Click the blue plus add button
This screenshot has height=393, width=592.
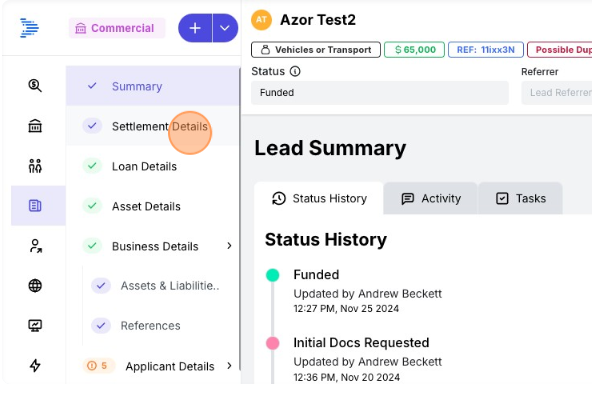(x=195, y=28)
